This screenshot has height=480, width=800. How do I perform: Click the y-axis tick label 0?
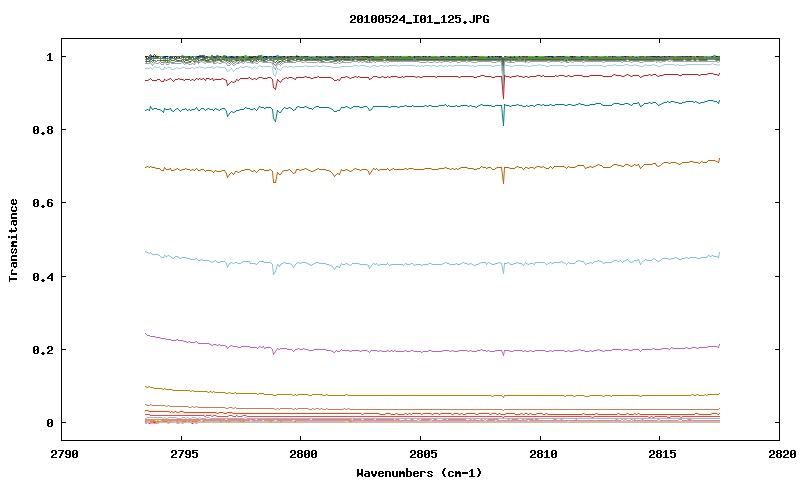49,423
